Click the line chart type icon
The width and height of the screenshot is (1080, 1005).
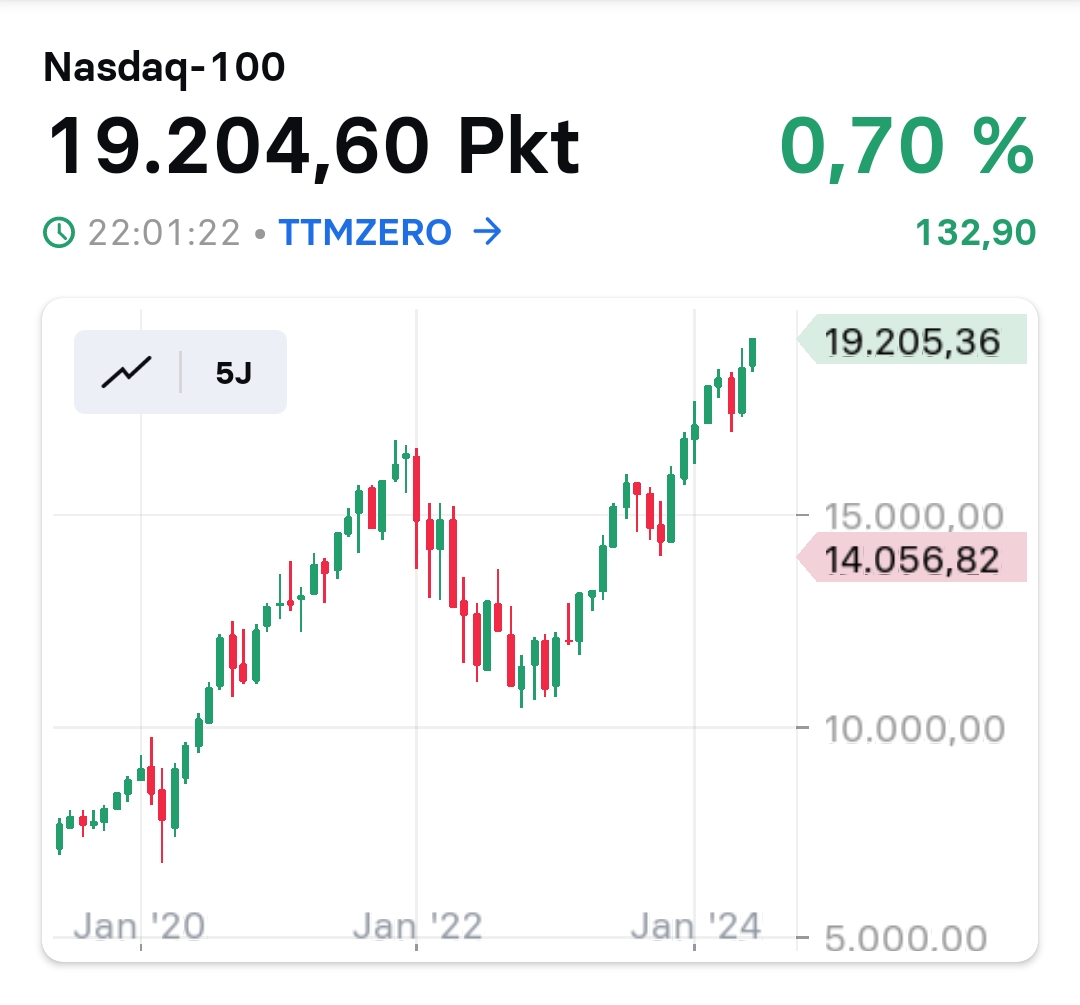click(127, 372)
